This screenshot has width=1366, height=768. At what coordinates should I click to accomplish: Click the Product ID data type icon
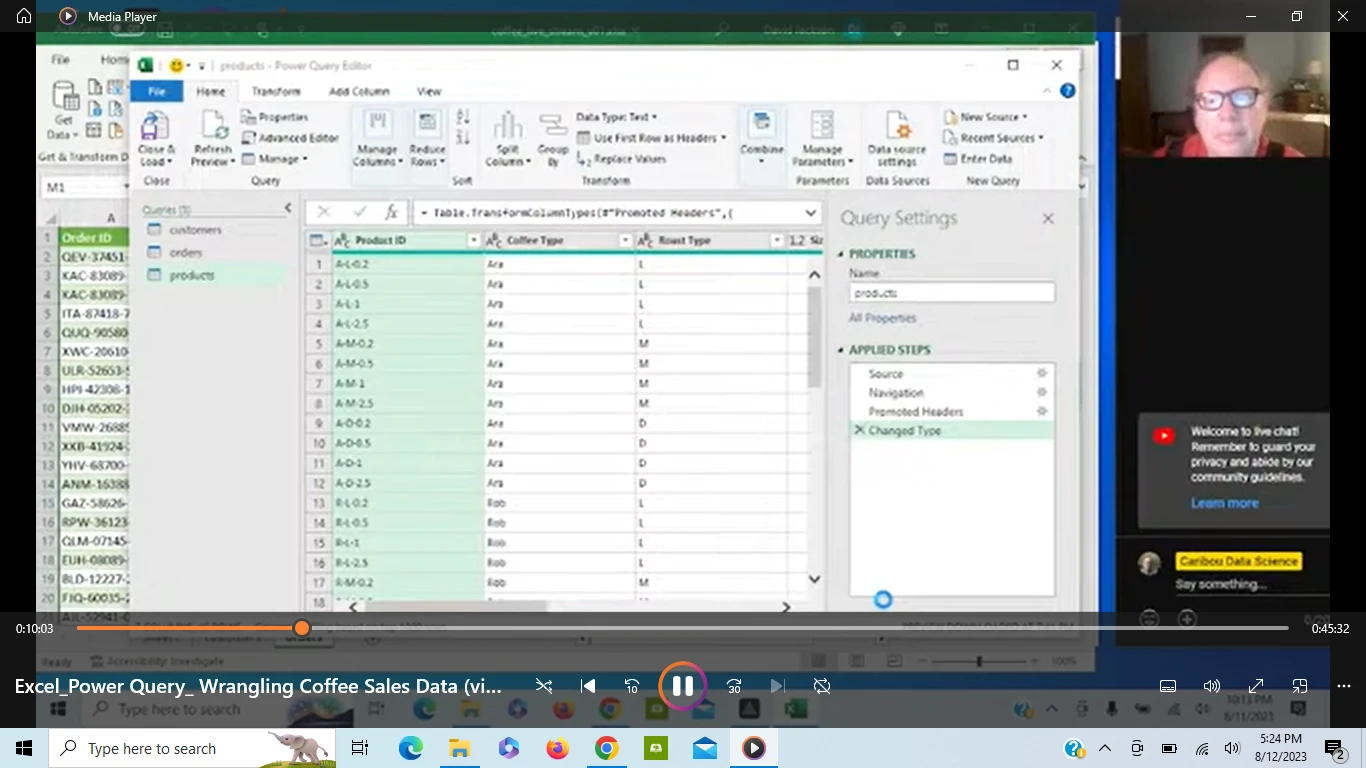342,241
